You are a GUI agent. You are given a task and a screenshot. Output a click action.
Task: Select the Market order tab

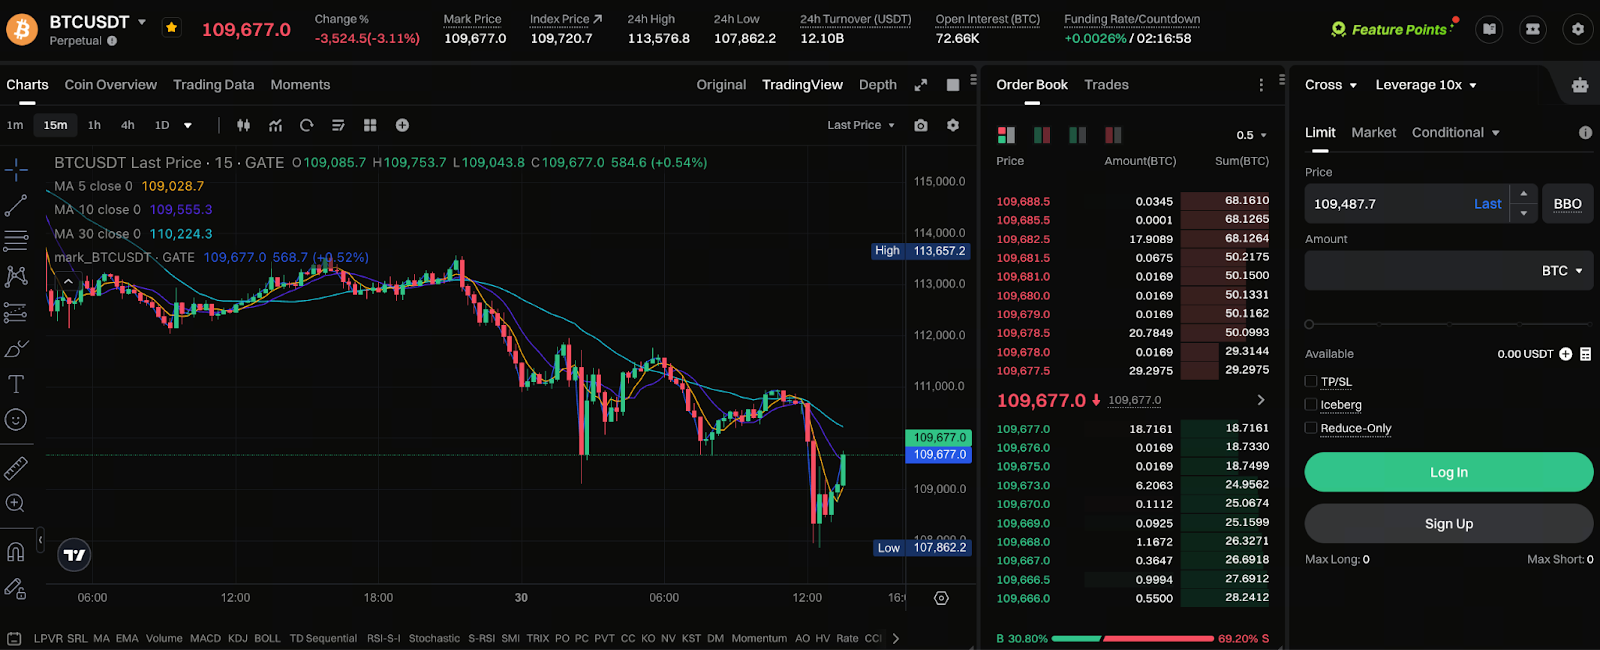coord(1373,132)
